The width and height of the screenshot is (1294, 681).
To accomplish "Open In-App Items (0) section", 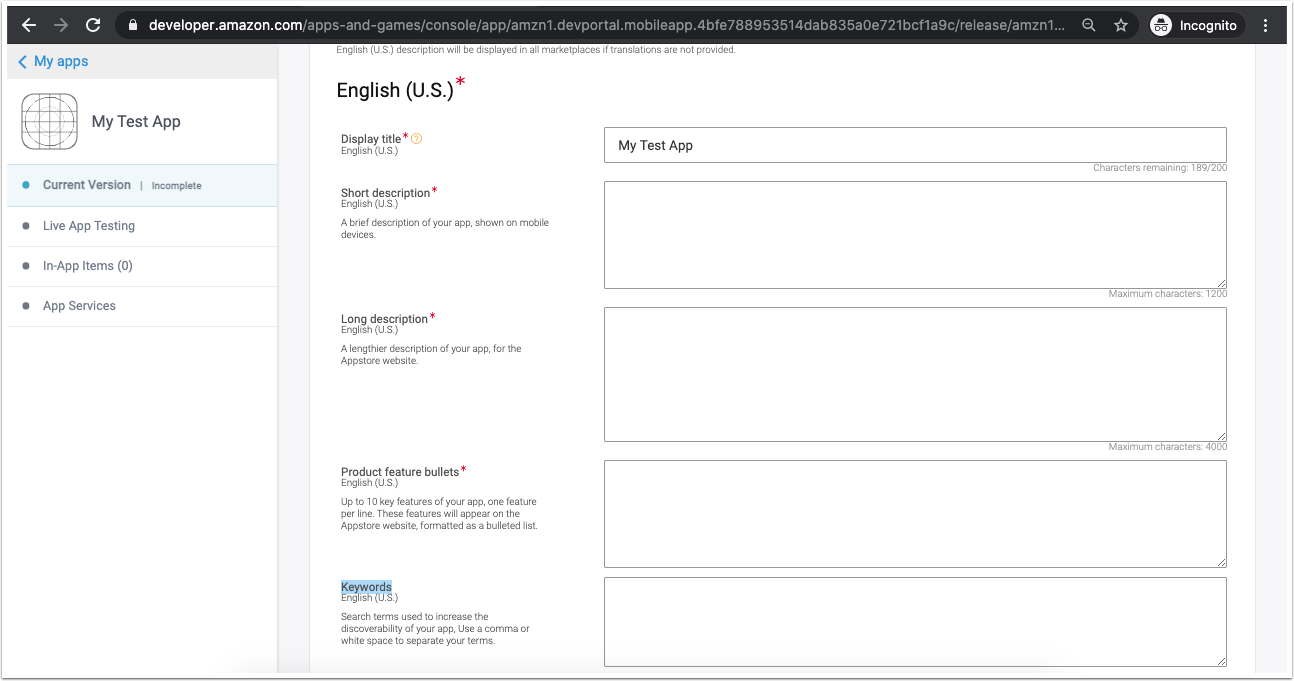I will click(142, 266).
